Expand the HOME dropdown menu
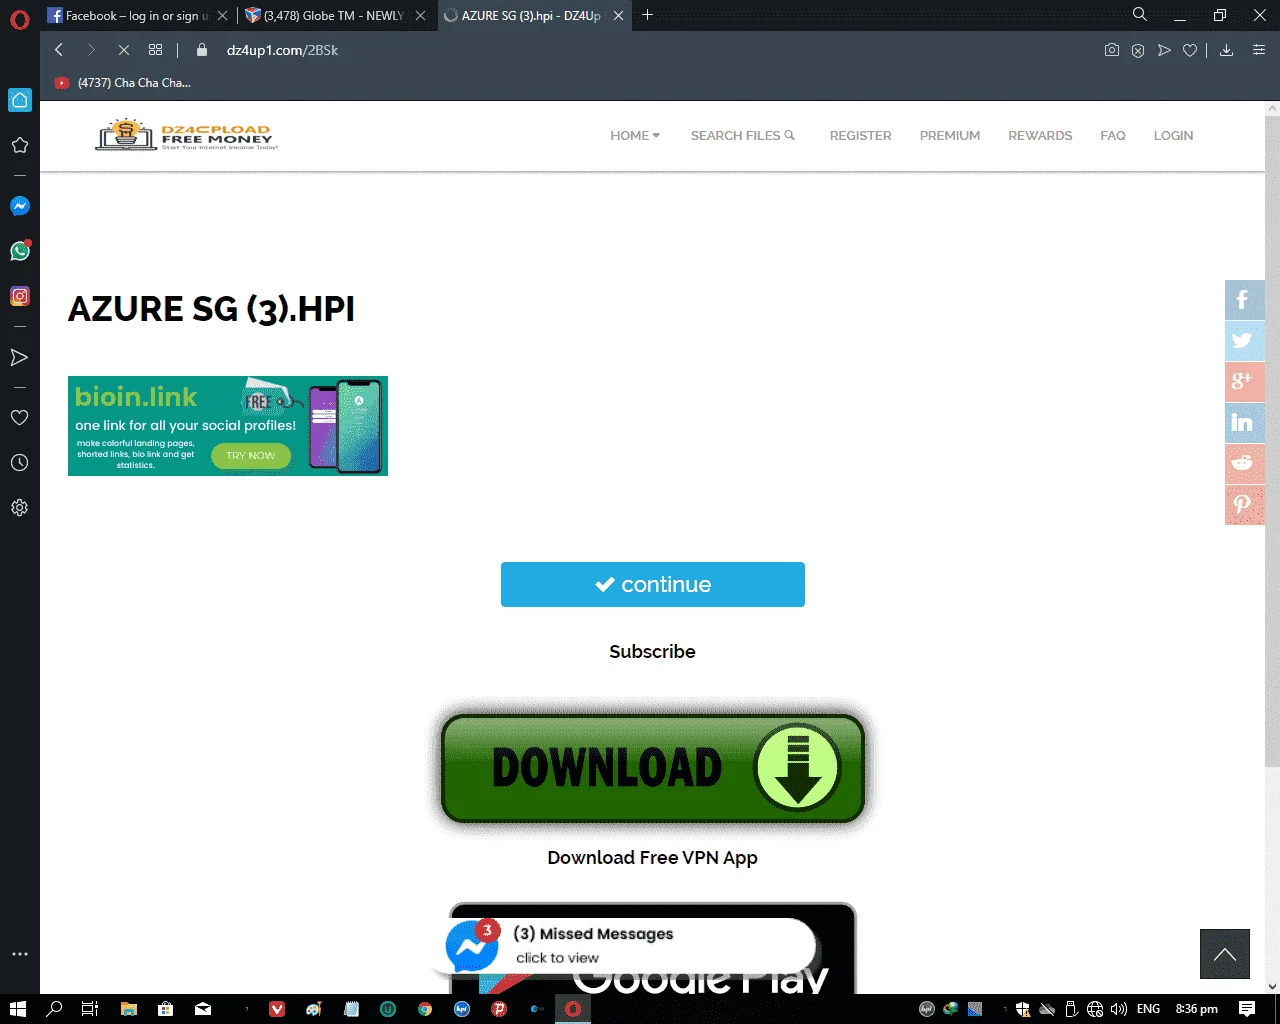The width and height of the screenshot is (1280, 1024). click(x=635, y=136)
